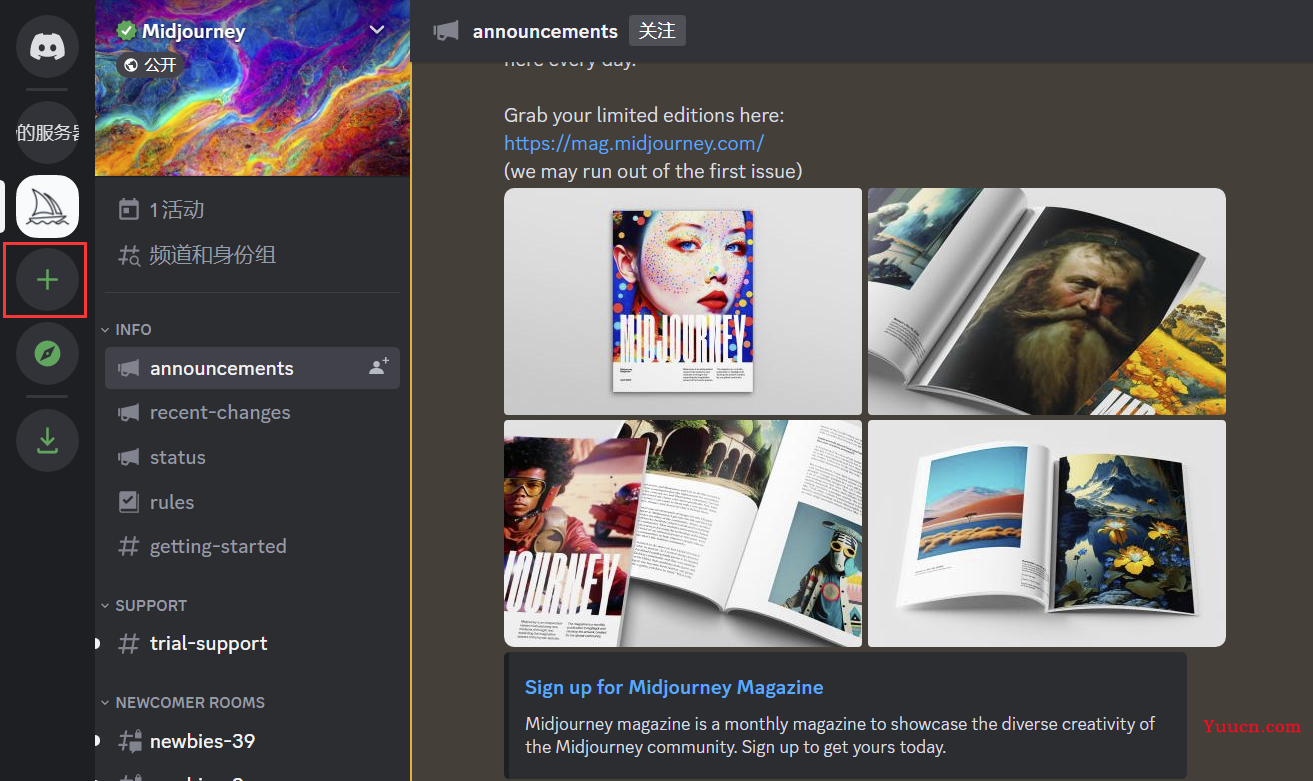The width and height of the screenshot is (1313, 781).
Task: Select the announcements channel in sidebar
Action: [252, 368]
